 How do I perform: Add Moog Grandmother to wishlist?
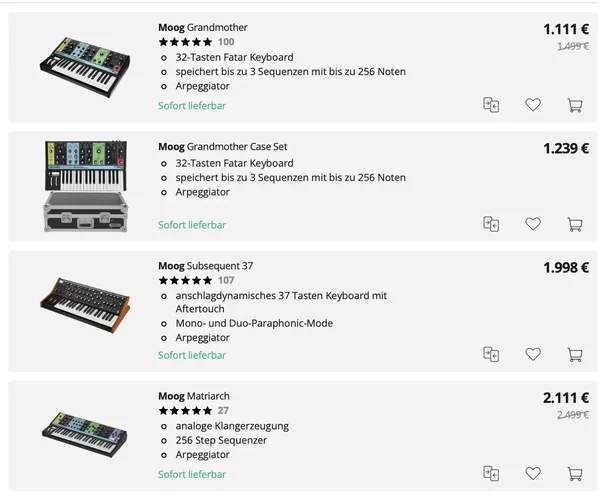click(533, 105)
